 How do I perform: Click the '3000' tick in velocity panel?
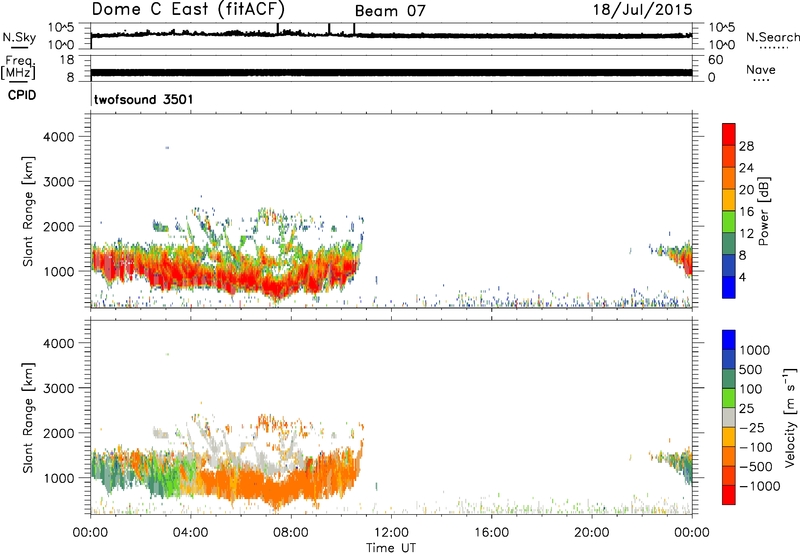pyautogui.click(x=58, y=388)
